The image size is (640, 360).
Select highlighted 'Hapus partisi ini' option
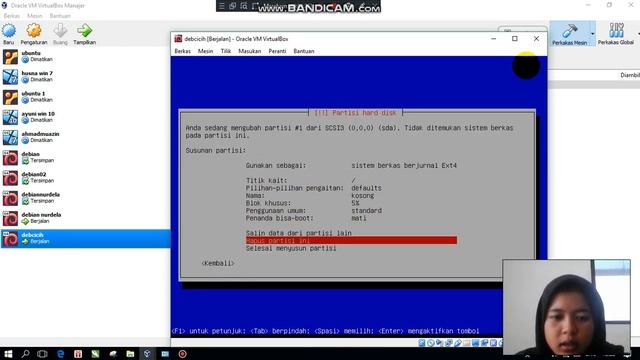click(x=351, y=240)
